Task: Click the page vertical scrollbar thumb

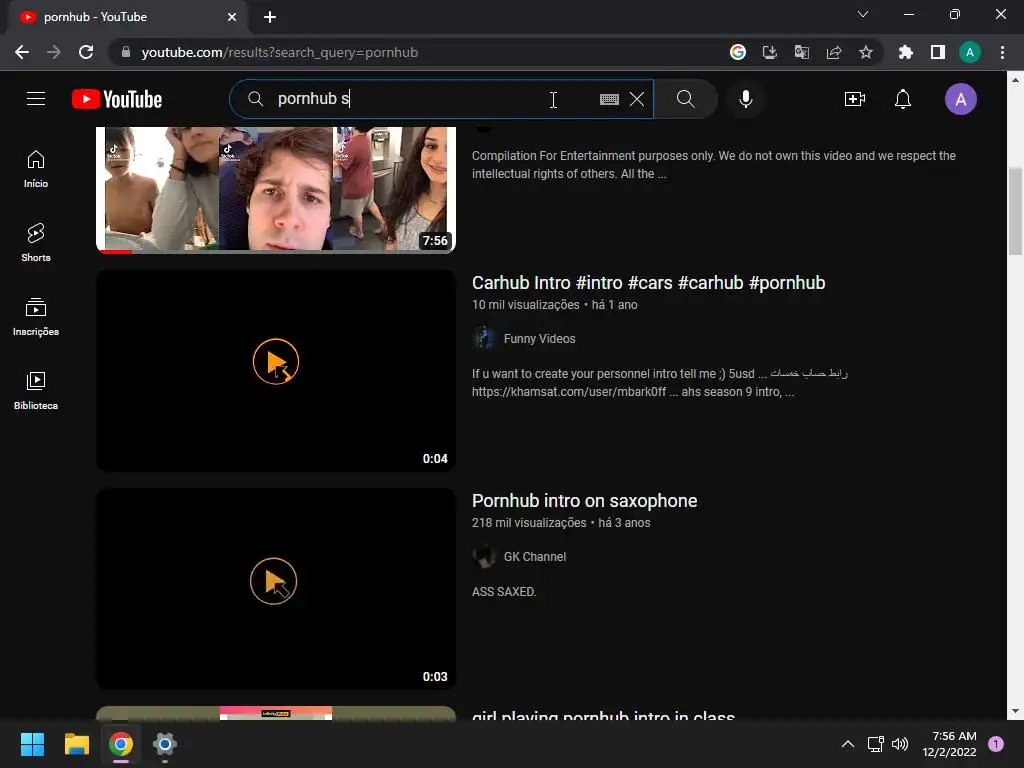Action: pyautogui.click(x=1015, y=211)
